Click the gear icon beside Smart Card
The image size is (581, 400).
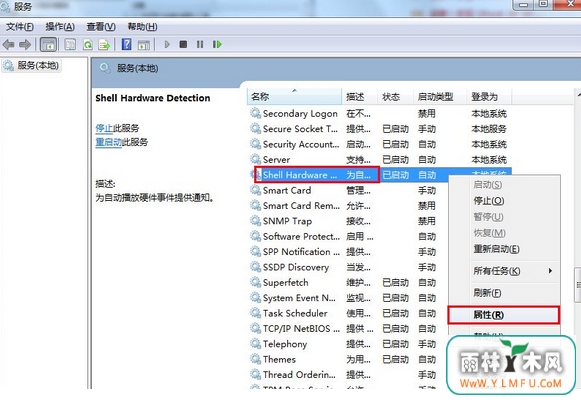tap(255, 190)
